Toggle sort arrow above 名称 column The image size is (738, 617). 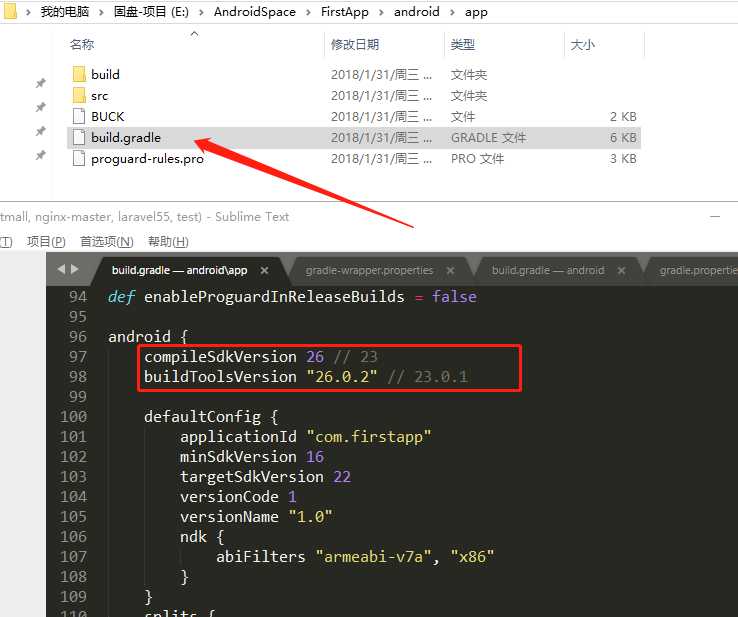pos(194,33)
